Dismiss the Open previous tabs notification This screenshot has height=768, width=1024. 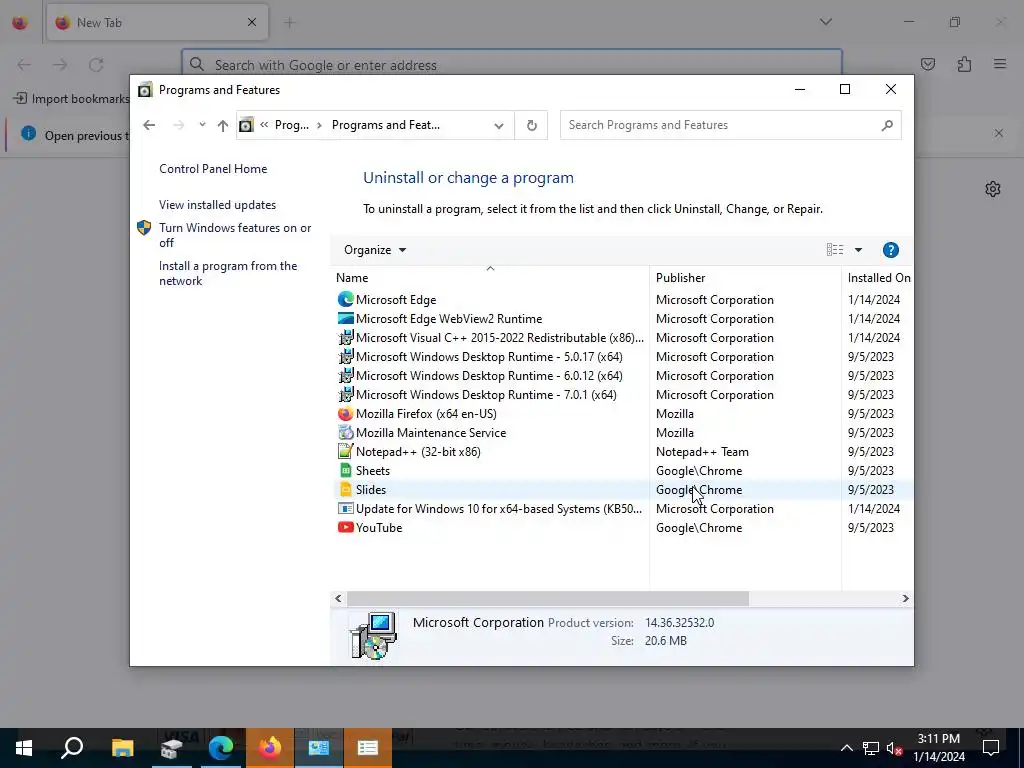pyautogui.click(x=999, y=133)
